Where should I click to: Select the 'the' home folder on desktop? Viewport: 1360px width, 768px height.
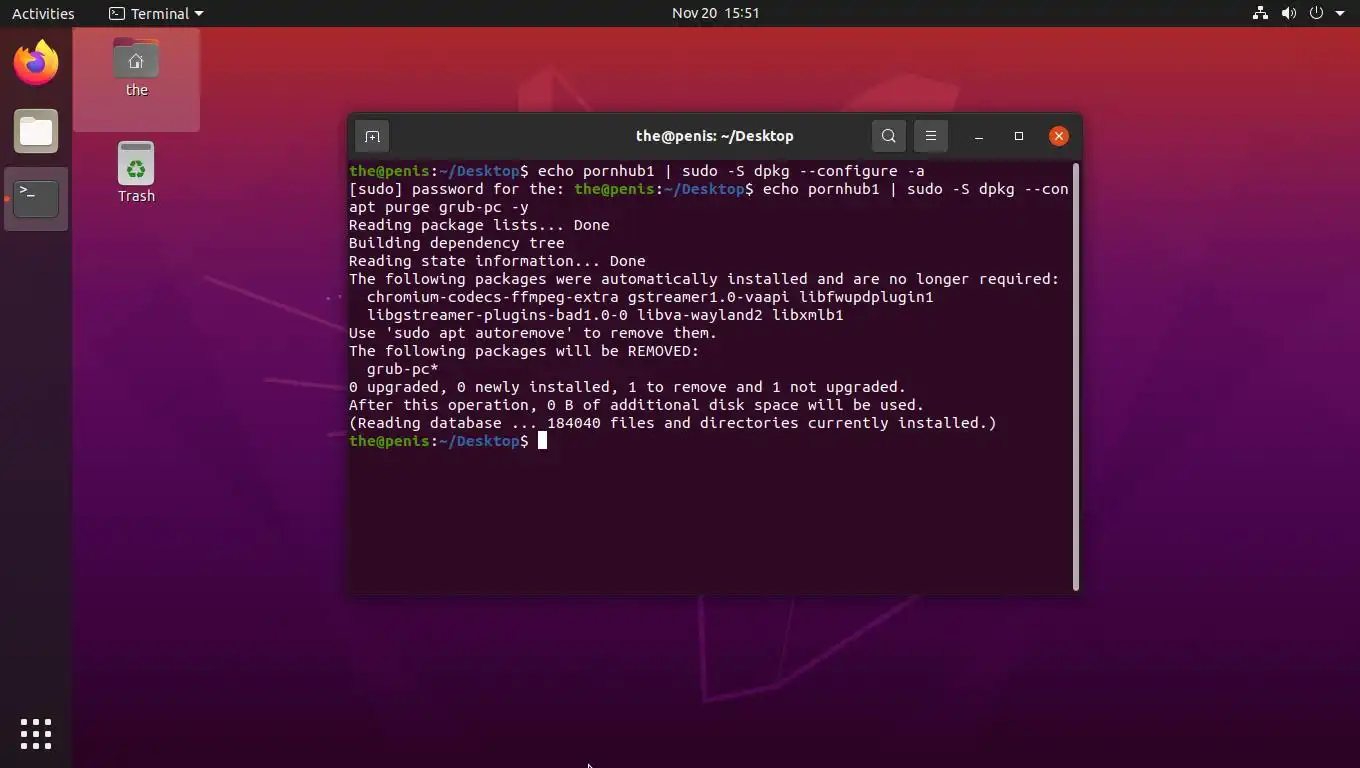[136, 68]
